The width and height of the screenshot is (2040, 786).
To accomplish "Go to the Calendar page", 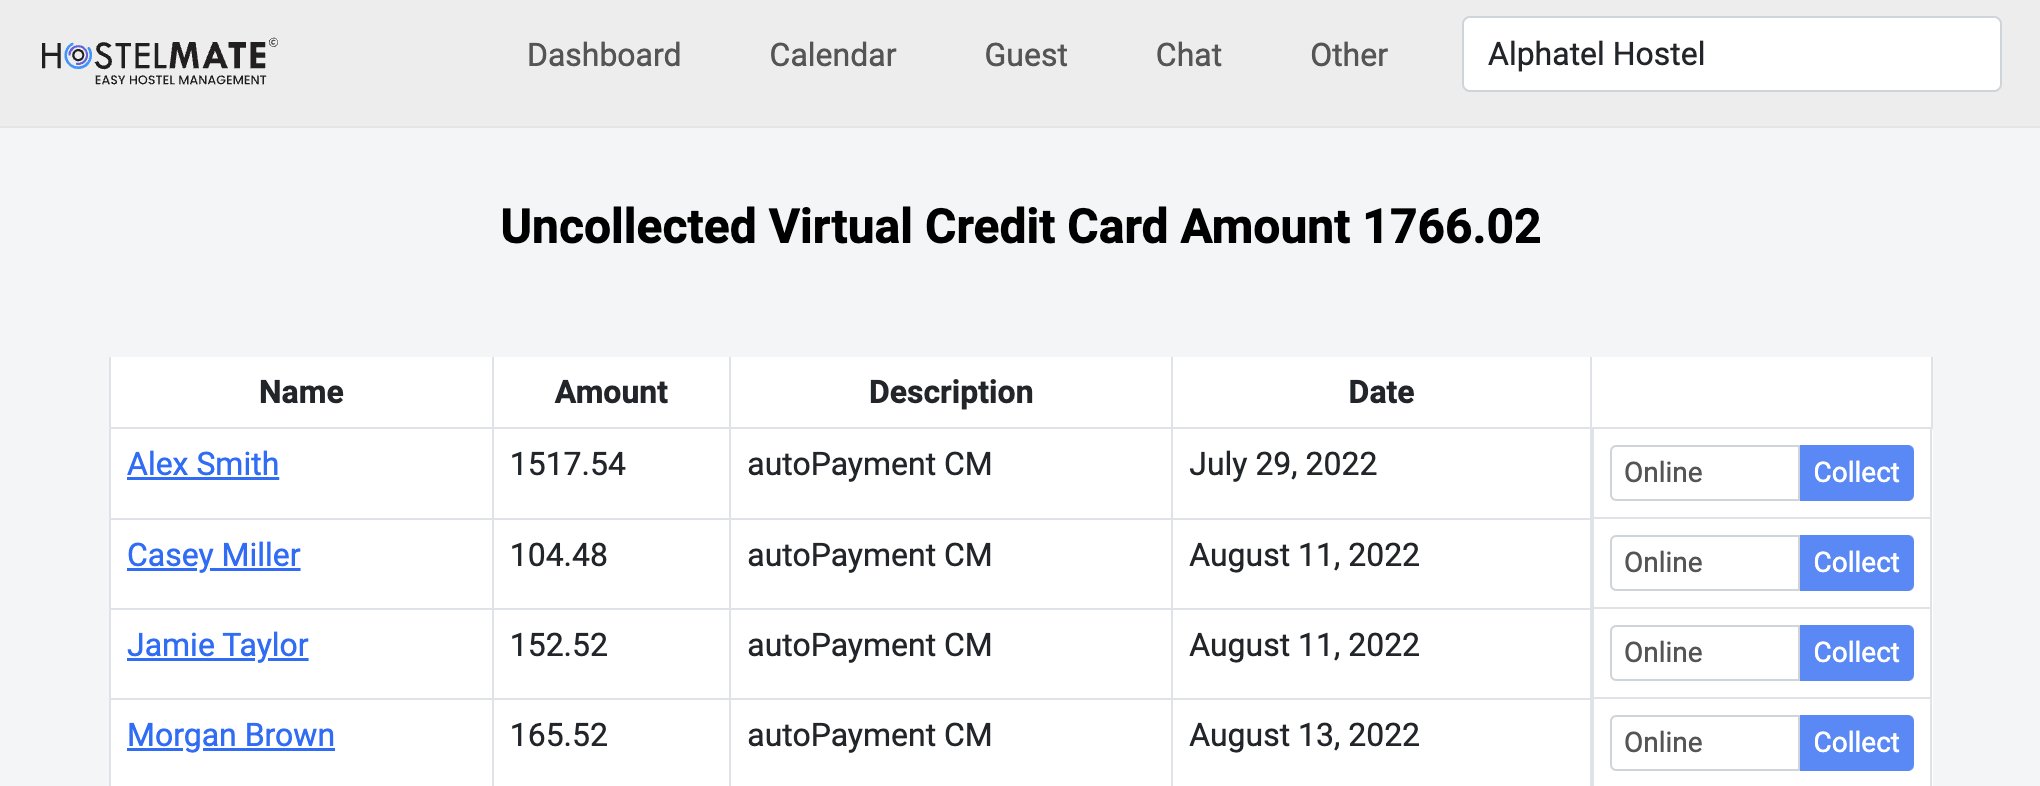I will pyautogui.click(x=832, y=55).
